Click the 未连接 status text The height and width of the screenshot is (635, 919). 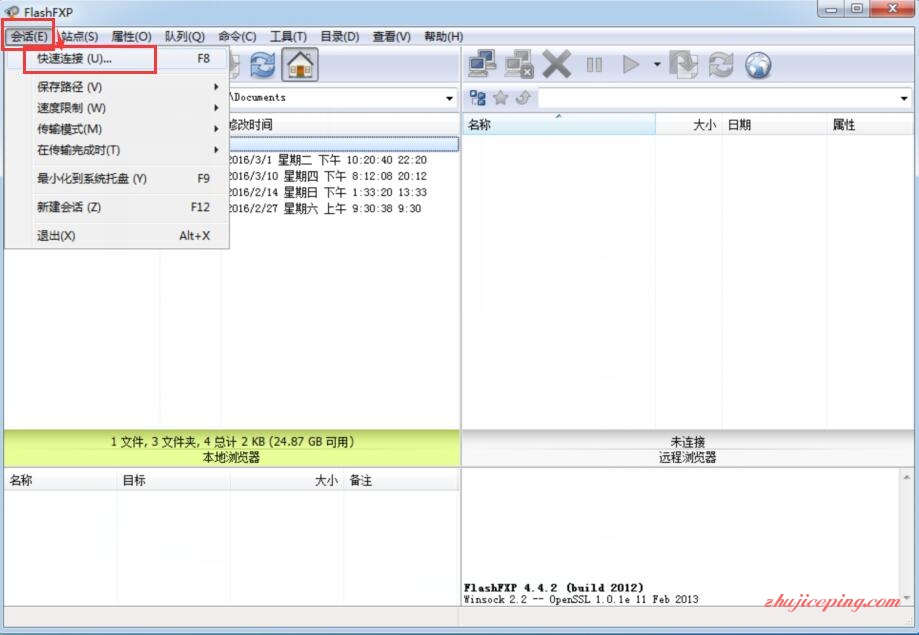click(687, 442)
